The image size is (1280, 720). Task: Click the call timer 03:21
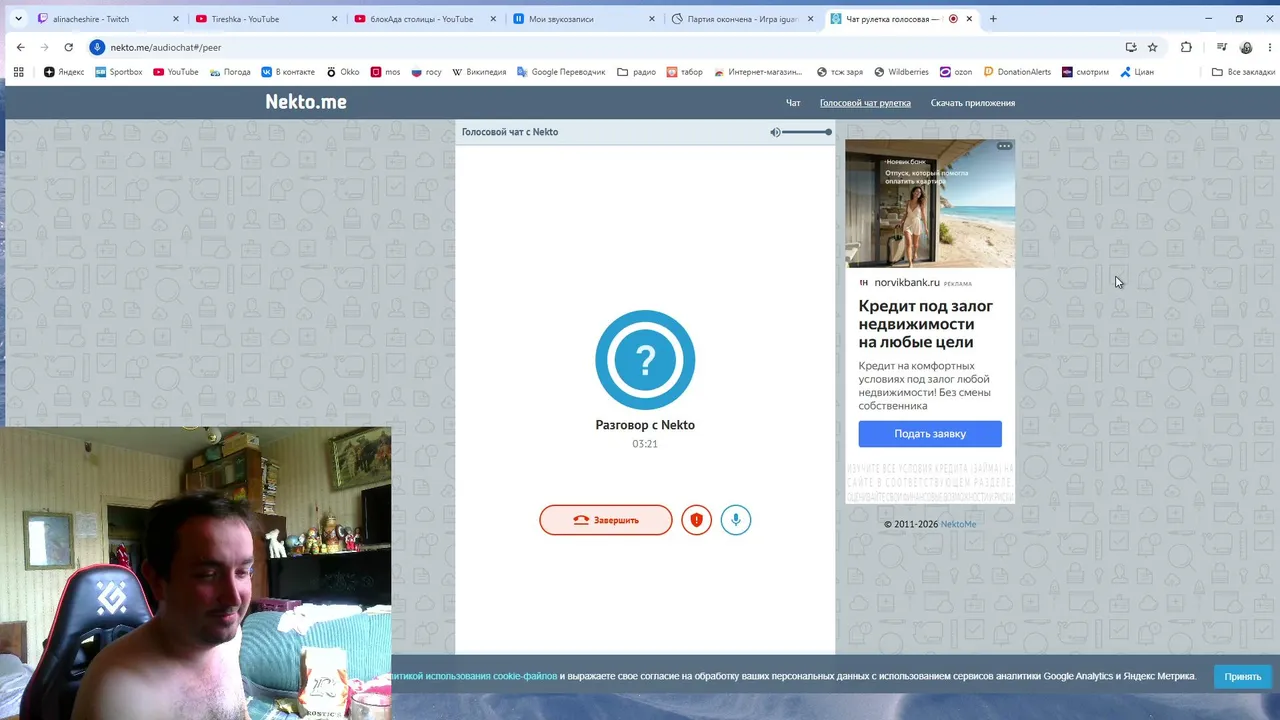pyautogui.click(x=645, y=444)
